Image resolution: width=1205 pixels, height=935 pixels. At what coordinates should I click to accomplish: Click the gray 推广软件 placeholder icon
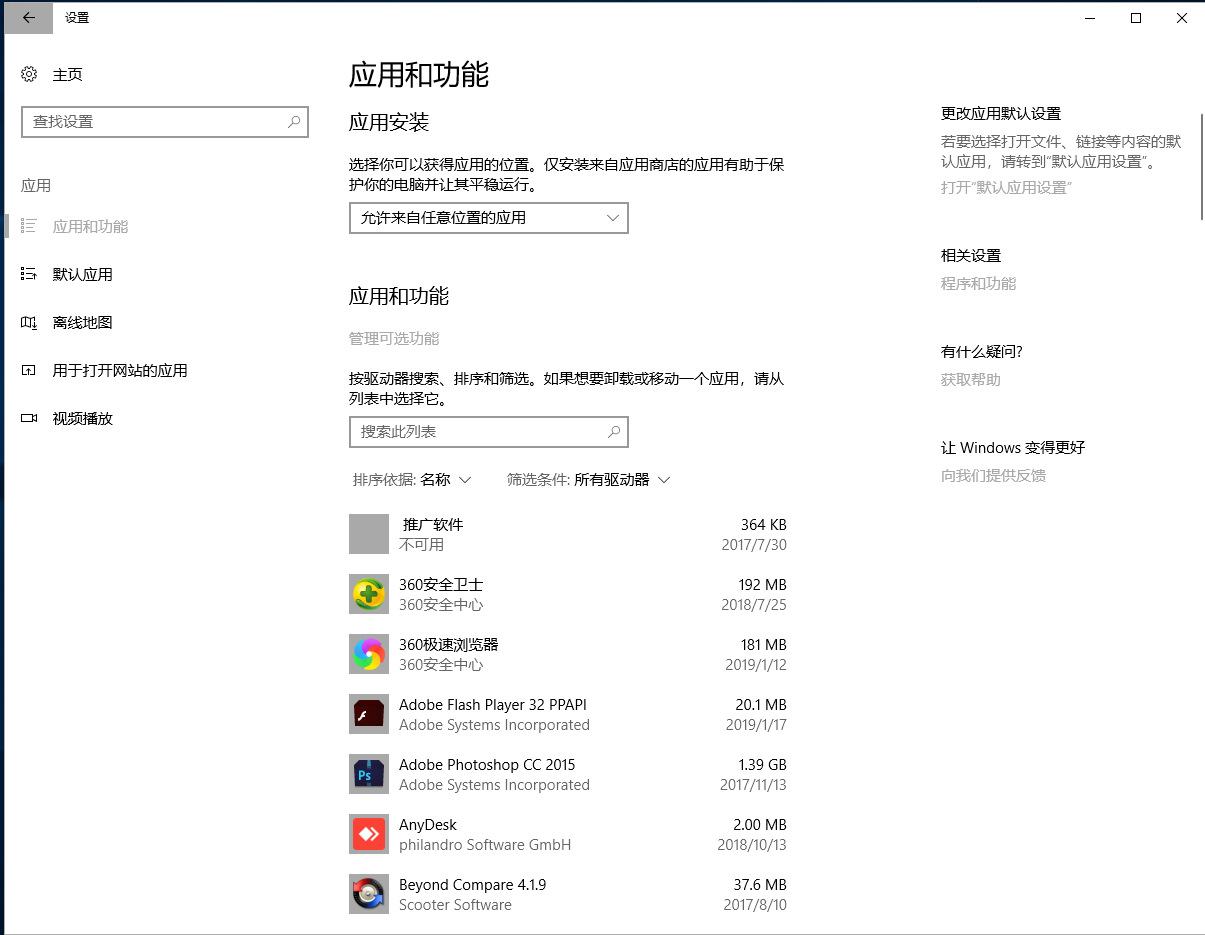[x=369, y=534]
